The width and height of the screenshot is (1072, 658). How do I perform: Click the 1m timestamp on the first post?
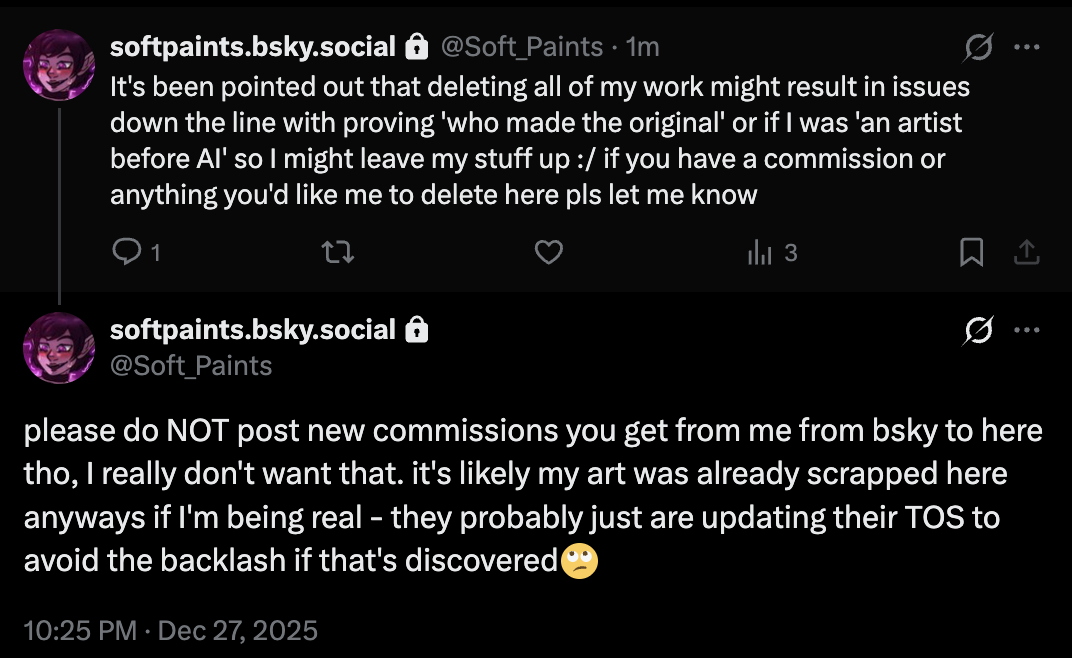(x=642, y=47)
